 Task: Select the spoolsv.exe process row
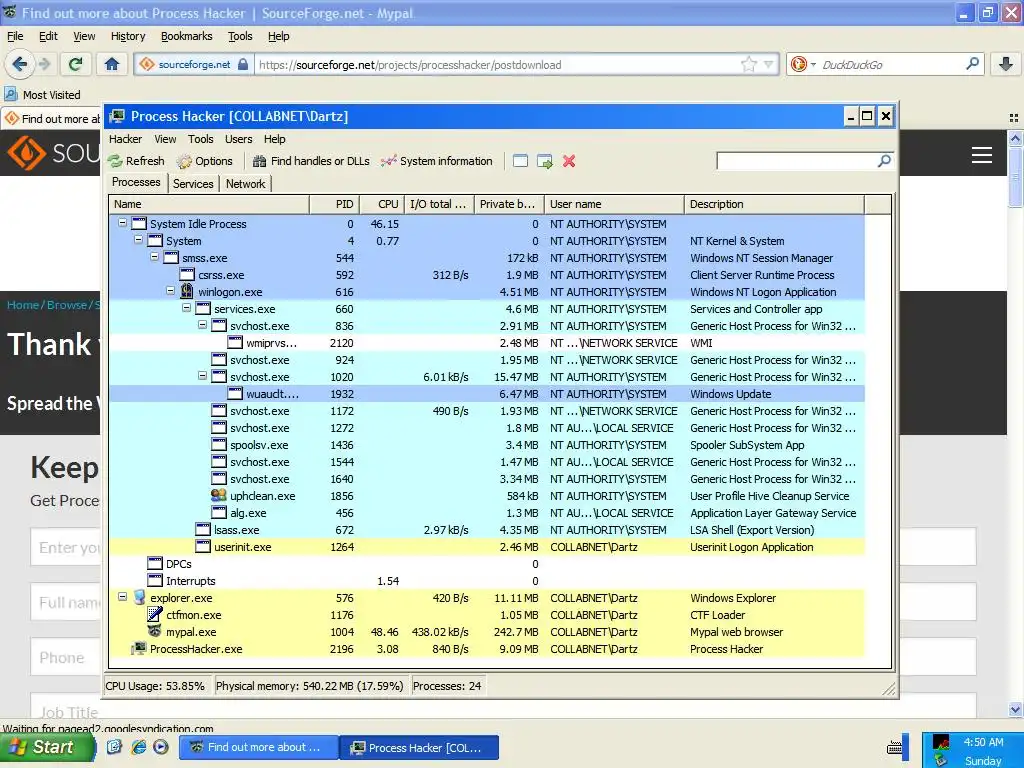487,445
